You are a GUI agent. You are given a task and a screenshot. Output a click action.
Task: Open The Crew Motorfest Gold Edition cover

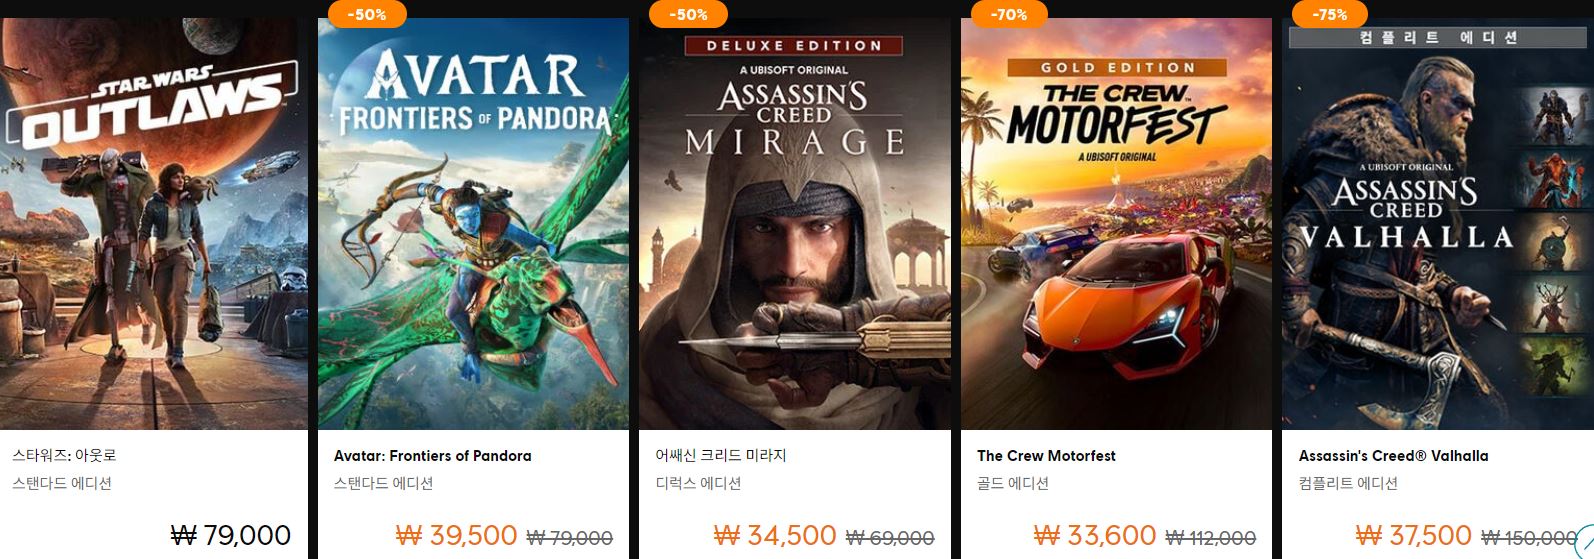[1116, 224]
